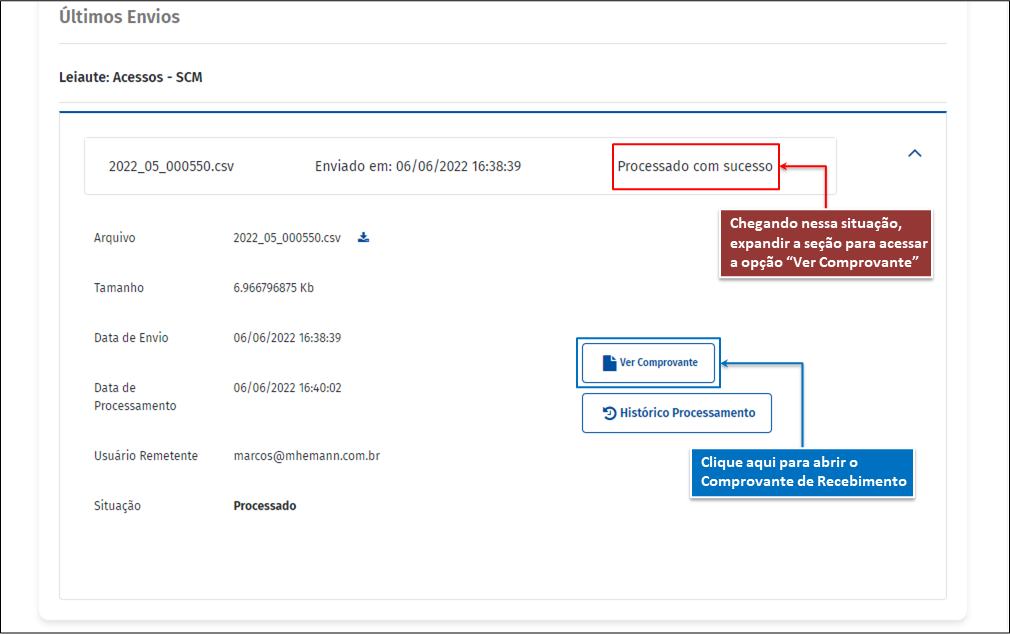Click the file name value beside Arquivo
The width and height of the screenshot is (1010, 634).
(x=287, y=238)
